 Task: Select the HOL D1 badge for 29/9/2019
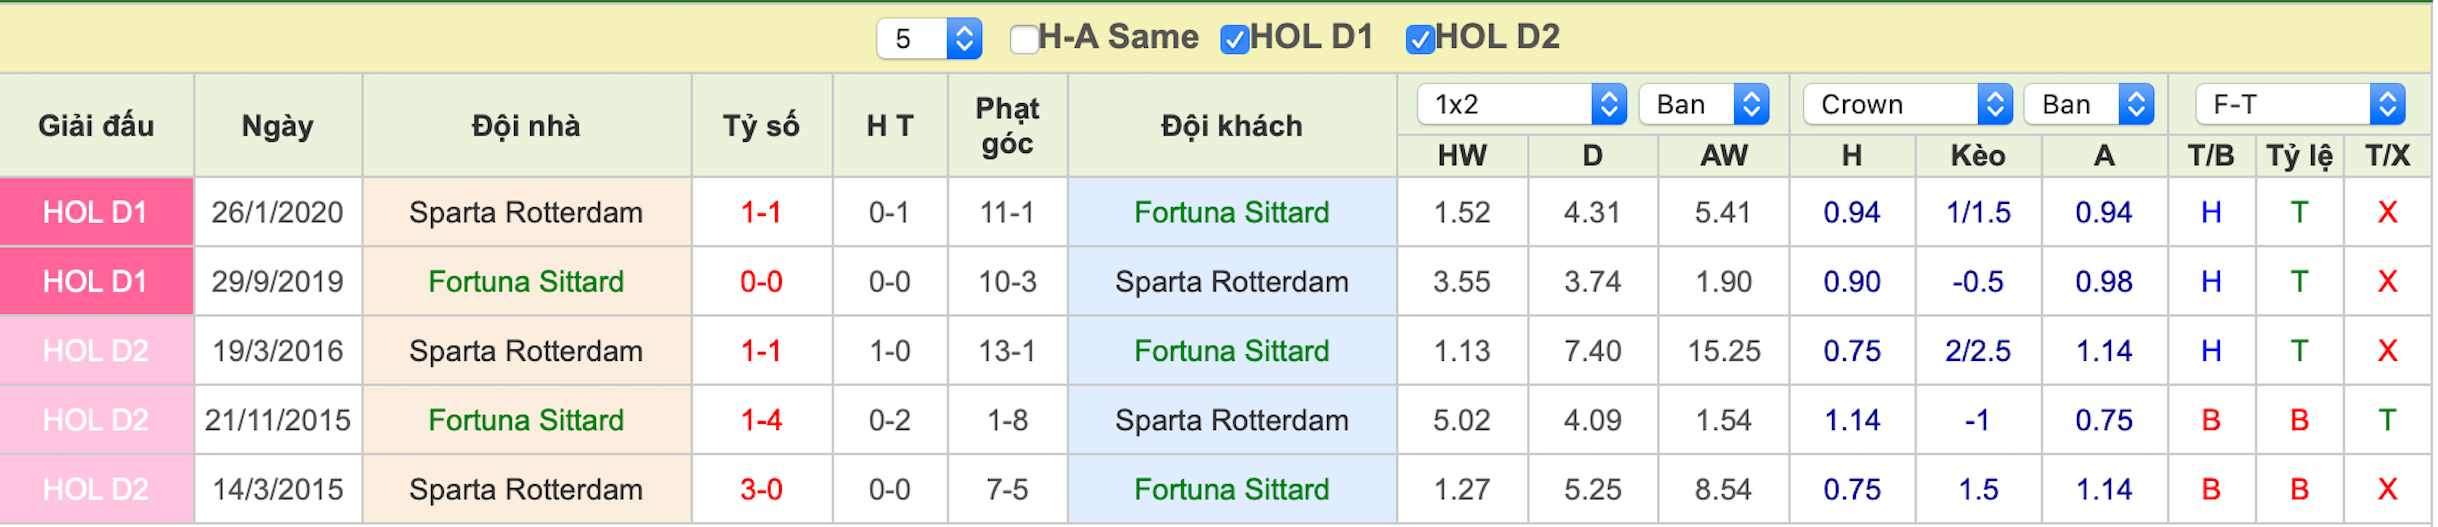click(x=96, y=281)
